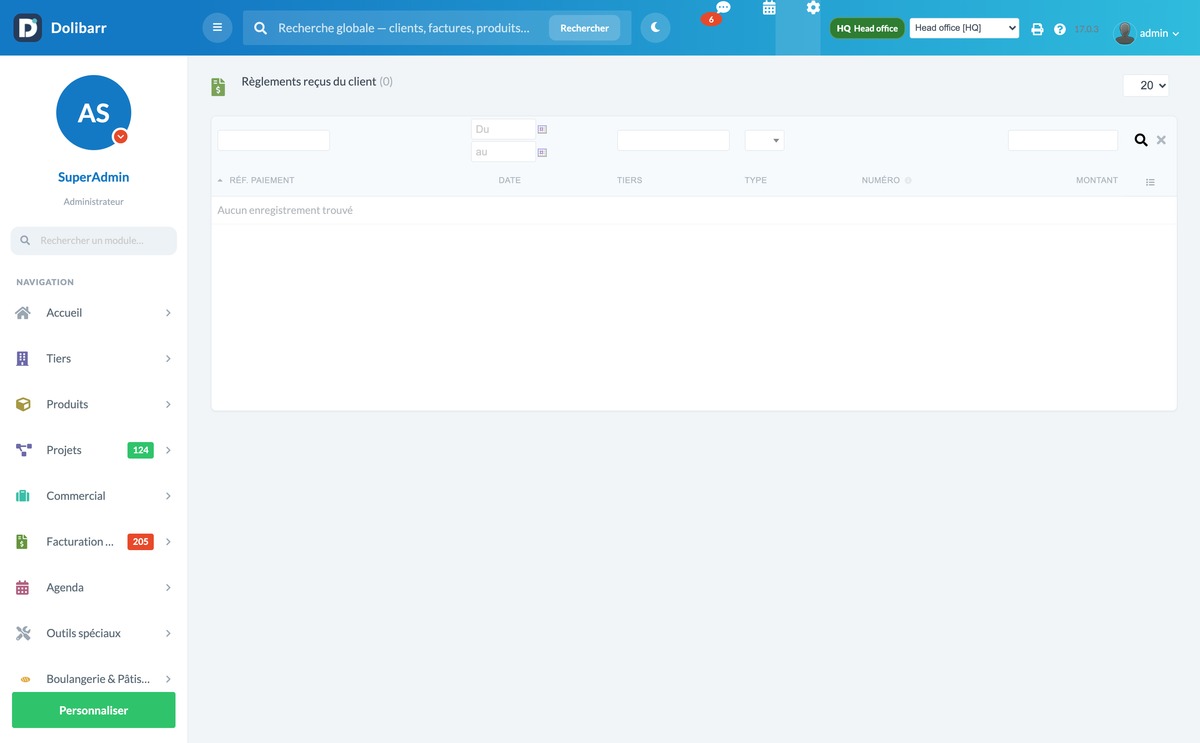This screenshot has height=743, width=1200.
Task: Click the HQ Head office badge
Action: (867, 28)
